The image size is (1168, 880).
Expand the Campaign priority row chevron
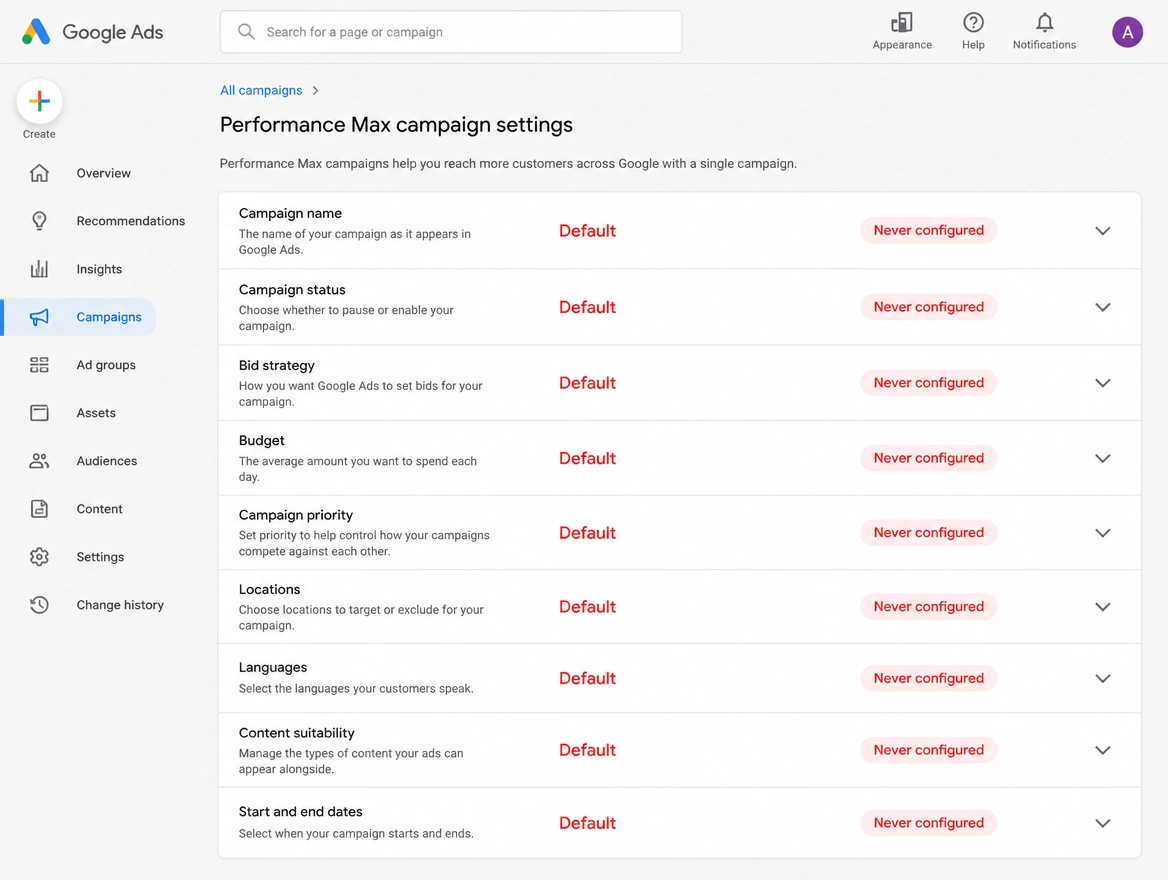point(1102,533)
